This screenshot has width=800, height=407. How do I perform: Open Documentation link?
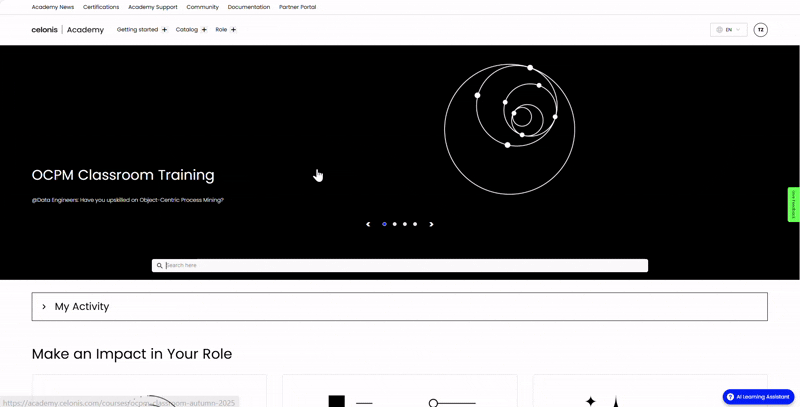pos(249,7)
